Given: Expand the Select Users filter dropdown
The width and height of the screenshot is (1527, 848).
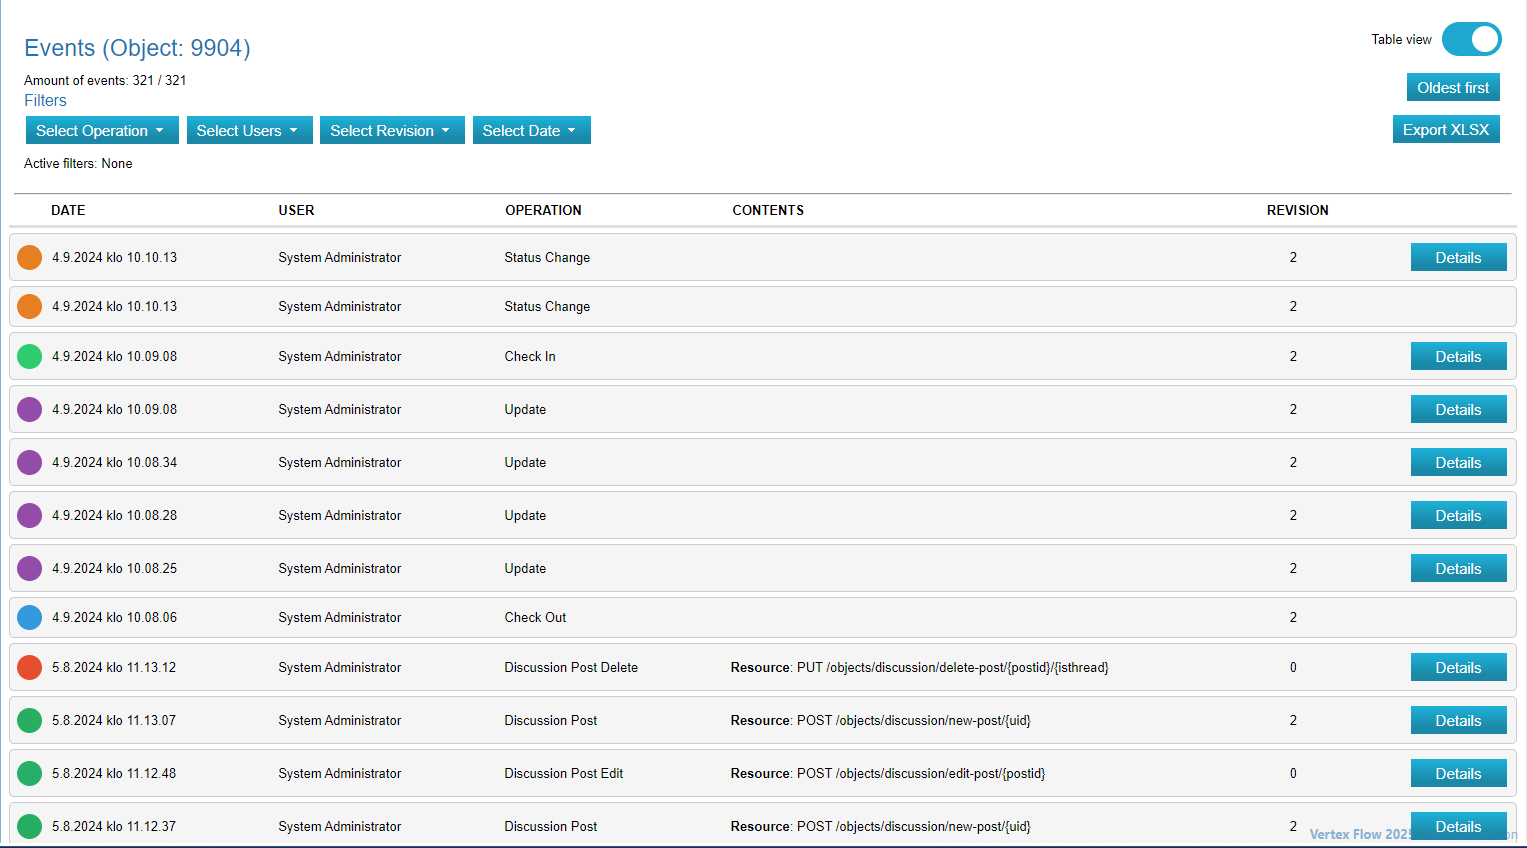Looking at the screenshot, I should [x=249, y=130].
